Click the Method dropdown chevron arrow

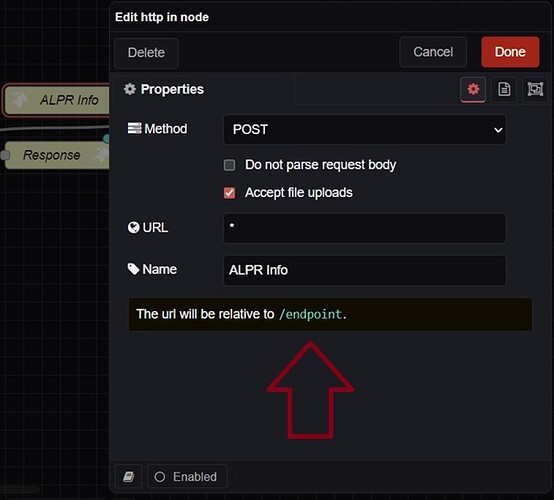click(498, 130)
